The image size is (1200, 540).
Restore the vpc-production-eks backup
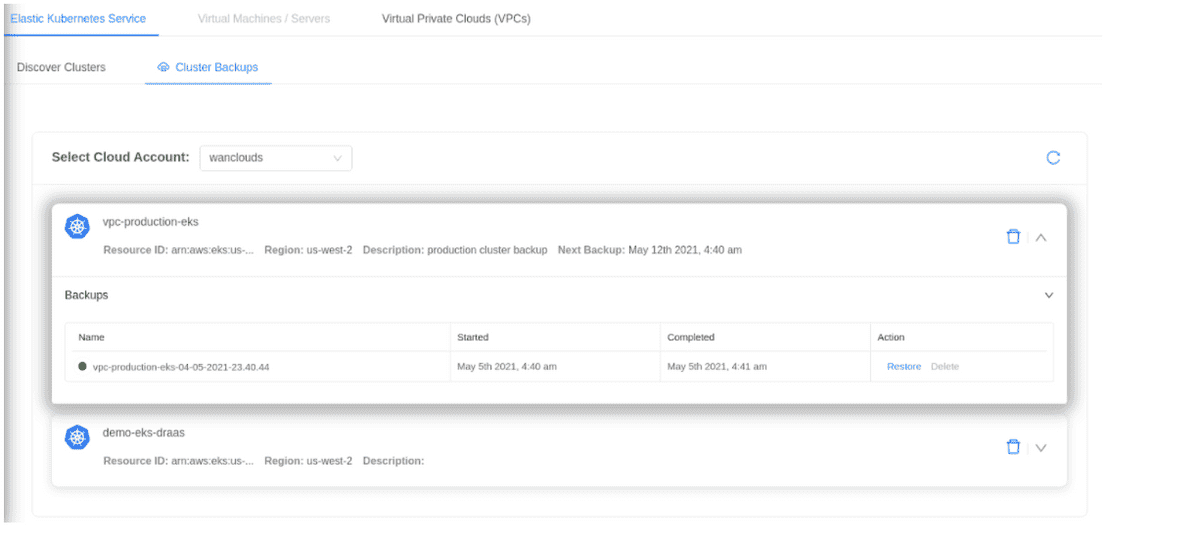pos(904,367)
